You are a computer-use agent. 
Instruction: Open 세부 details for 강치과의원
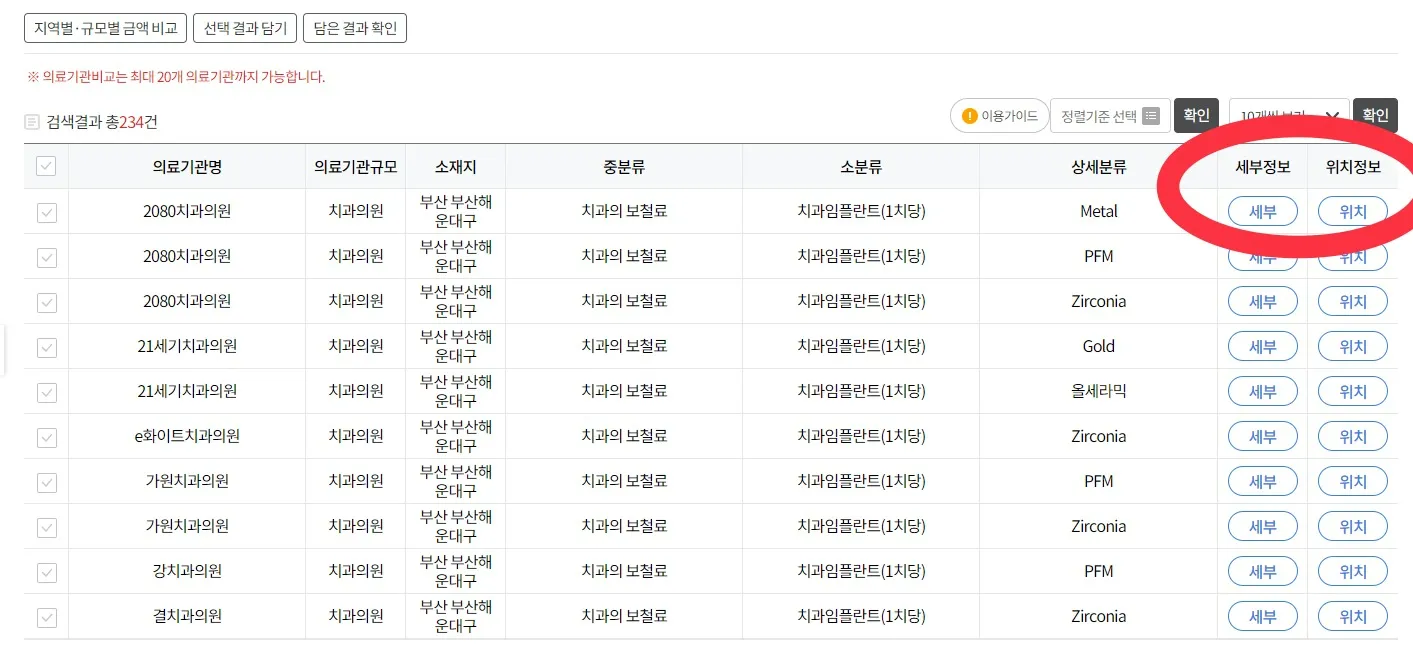coord(1263,571)
